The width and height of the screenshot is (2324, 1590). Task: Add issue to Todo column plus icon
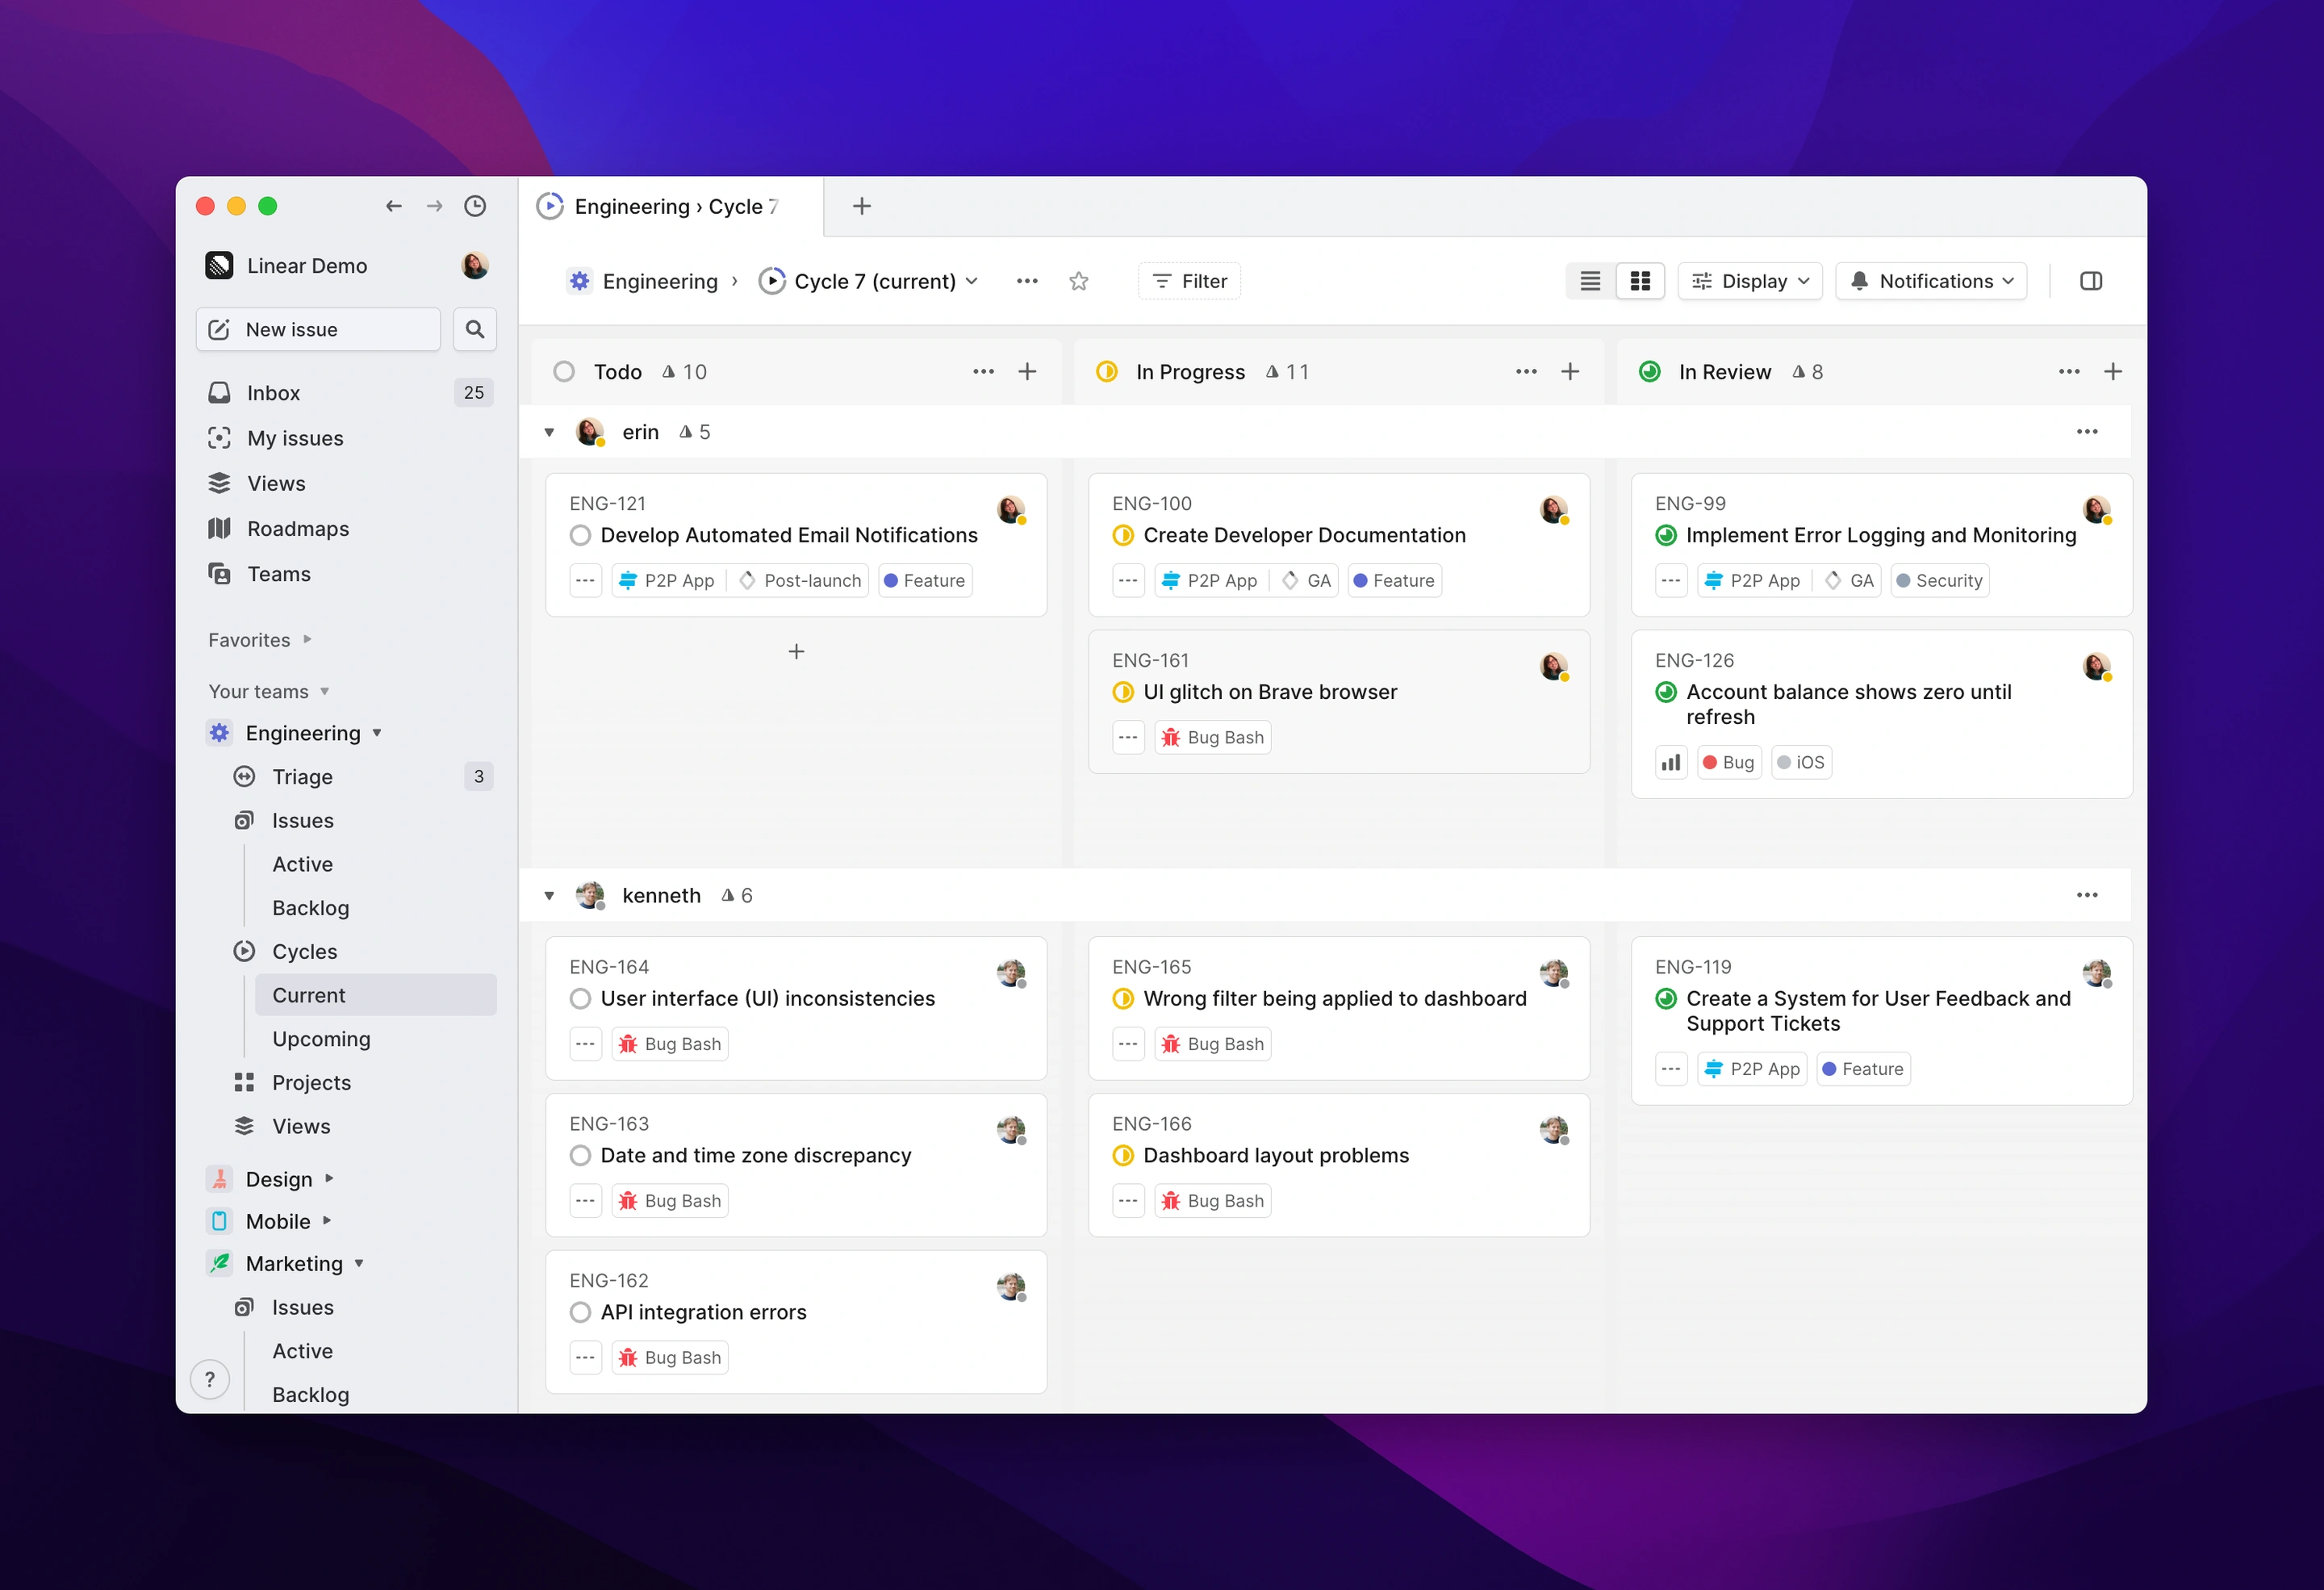tap(1027, 372)
